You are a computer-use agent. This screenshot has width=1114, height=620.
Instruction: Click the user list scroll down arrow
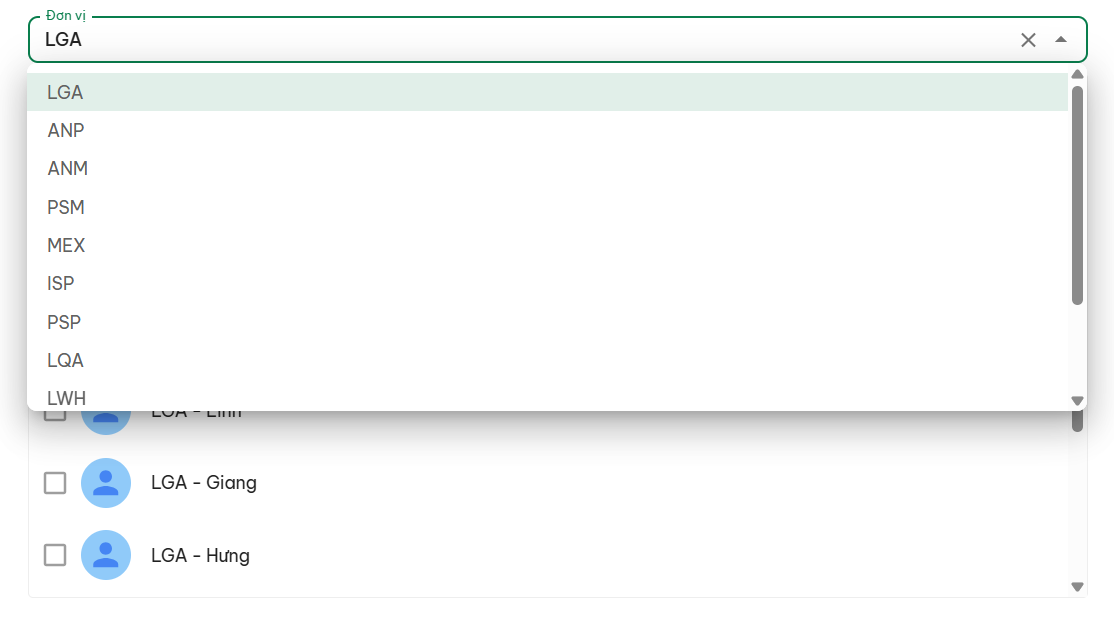[x=1077, y=587]
